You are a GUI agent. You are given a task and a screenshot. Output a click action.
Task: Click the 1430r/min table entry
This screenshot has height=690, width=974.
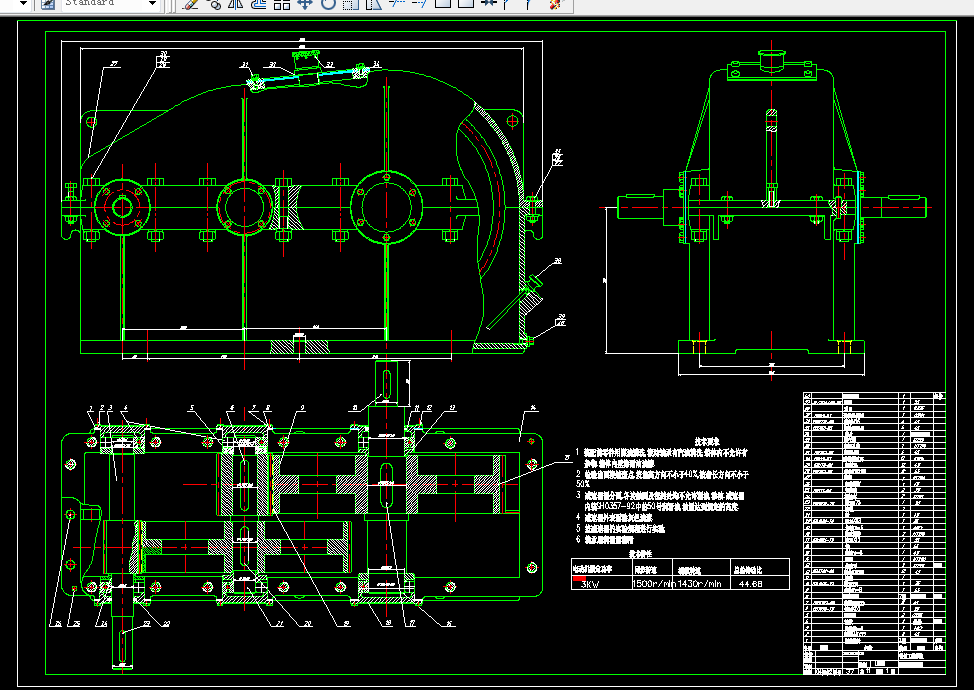pyautogui.click(x=700, y=584)
